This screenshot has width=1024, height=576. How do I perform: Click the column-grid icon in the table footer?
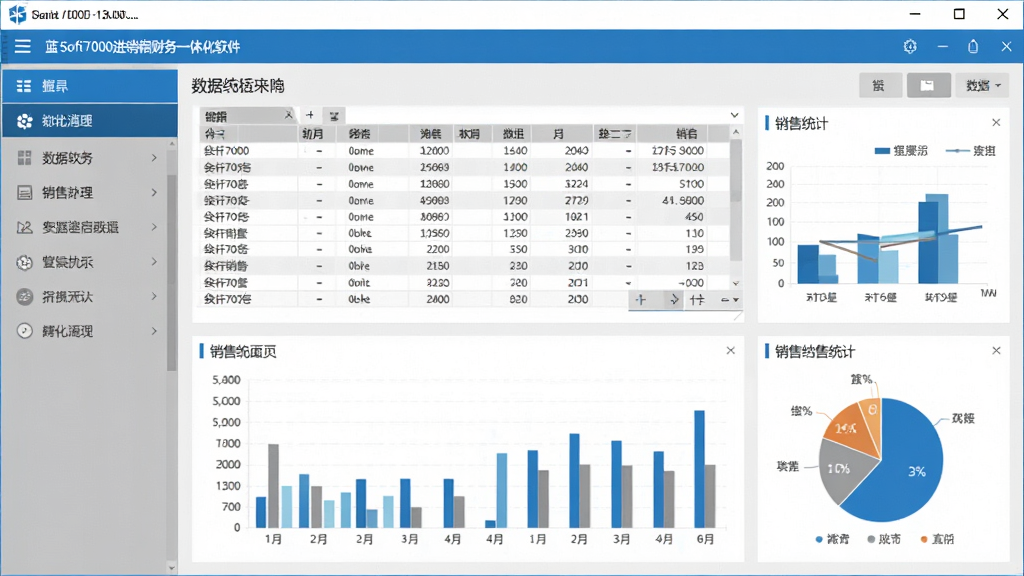697,300
